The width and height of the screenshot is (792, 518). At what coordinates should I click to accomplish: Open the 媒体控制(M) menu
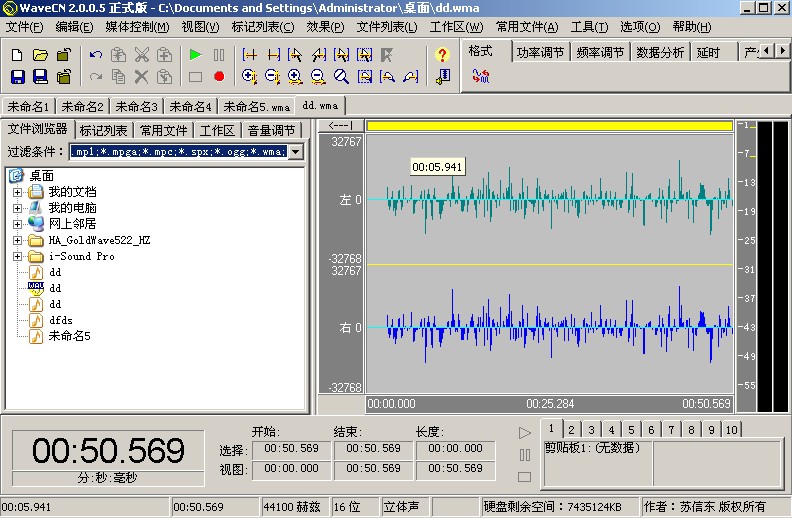[x=137, y=27]
